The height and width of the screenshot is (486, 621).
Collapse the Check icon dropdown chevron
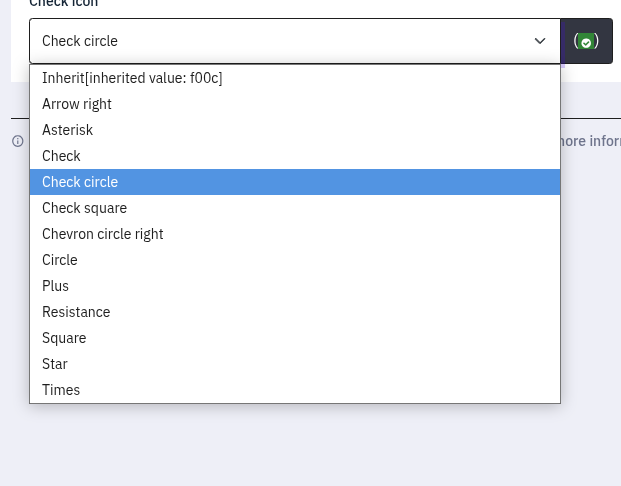(540, 41)
